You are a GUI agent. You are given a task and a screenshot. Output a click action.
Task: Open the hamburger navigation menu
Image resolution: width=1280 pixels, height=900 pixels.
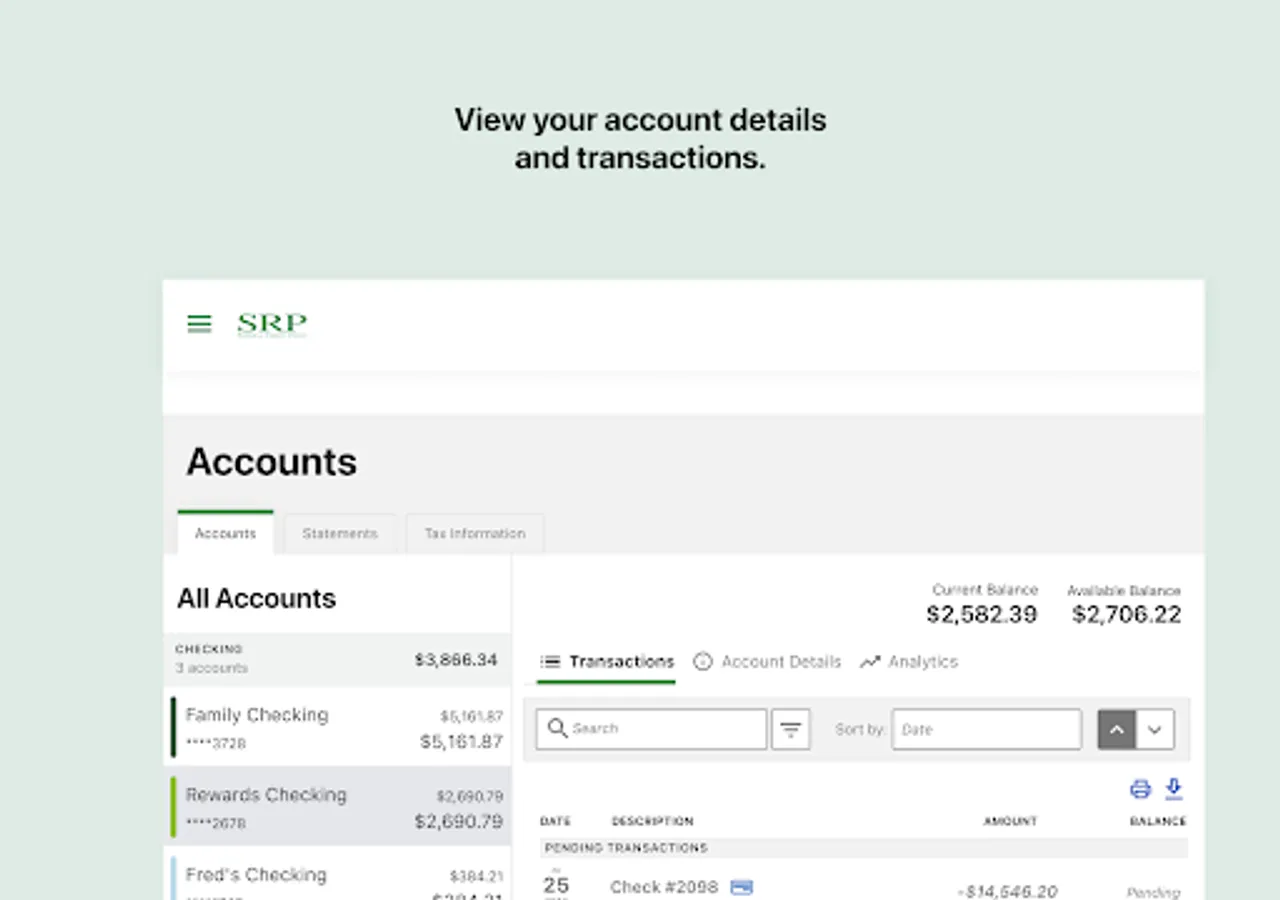click(x=199, y=323)
